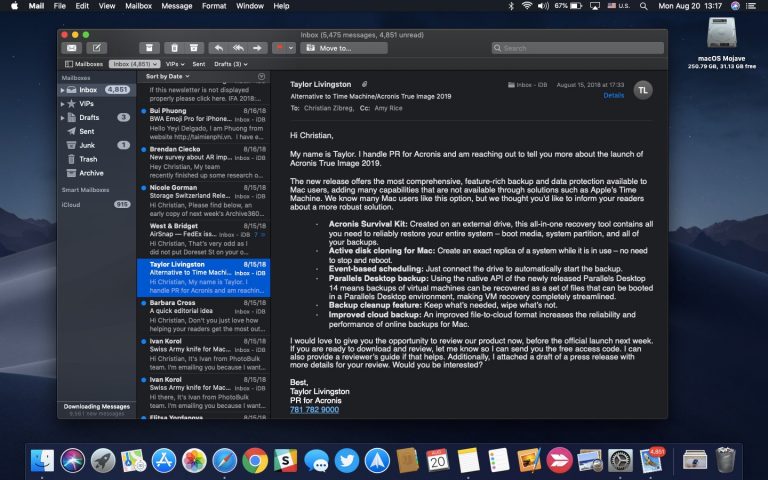
Task: Open Brendan Ciecko's New survey about AR email
Action: click(x=204, y=162)
